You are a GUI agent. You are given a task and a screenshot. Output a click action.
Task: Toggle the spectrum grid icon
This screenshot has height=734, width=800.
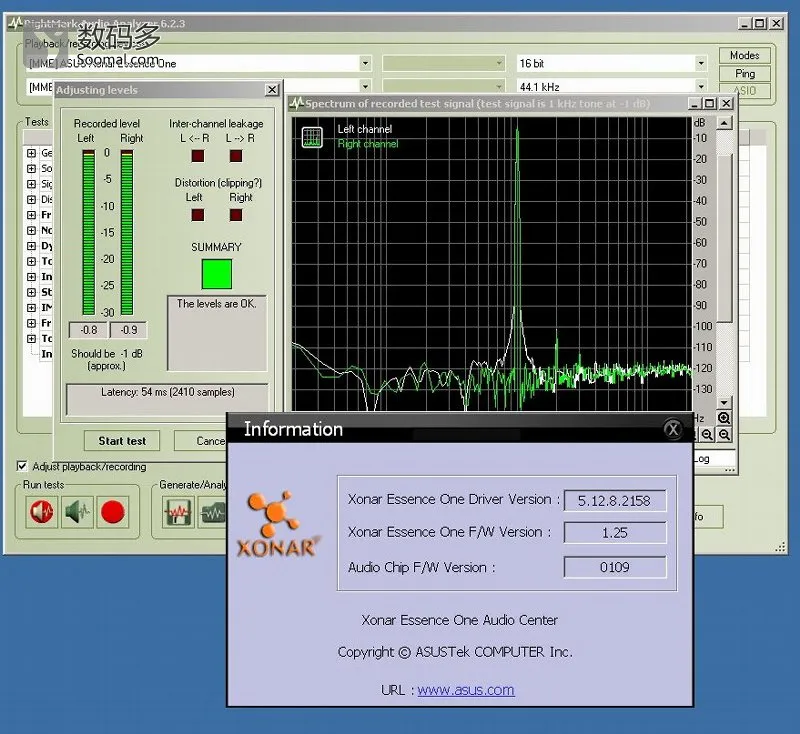click(312, 137)
